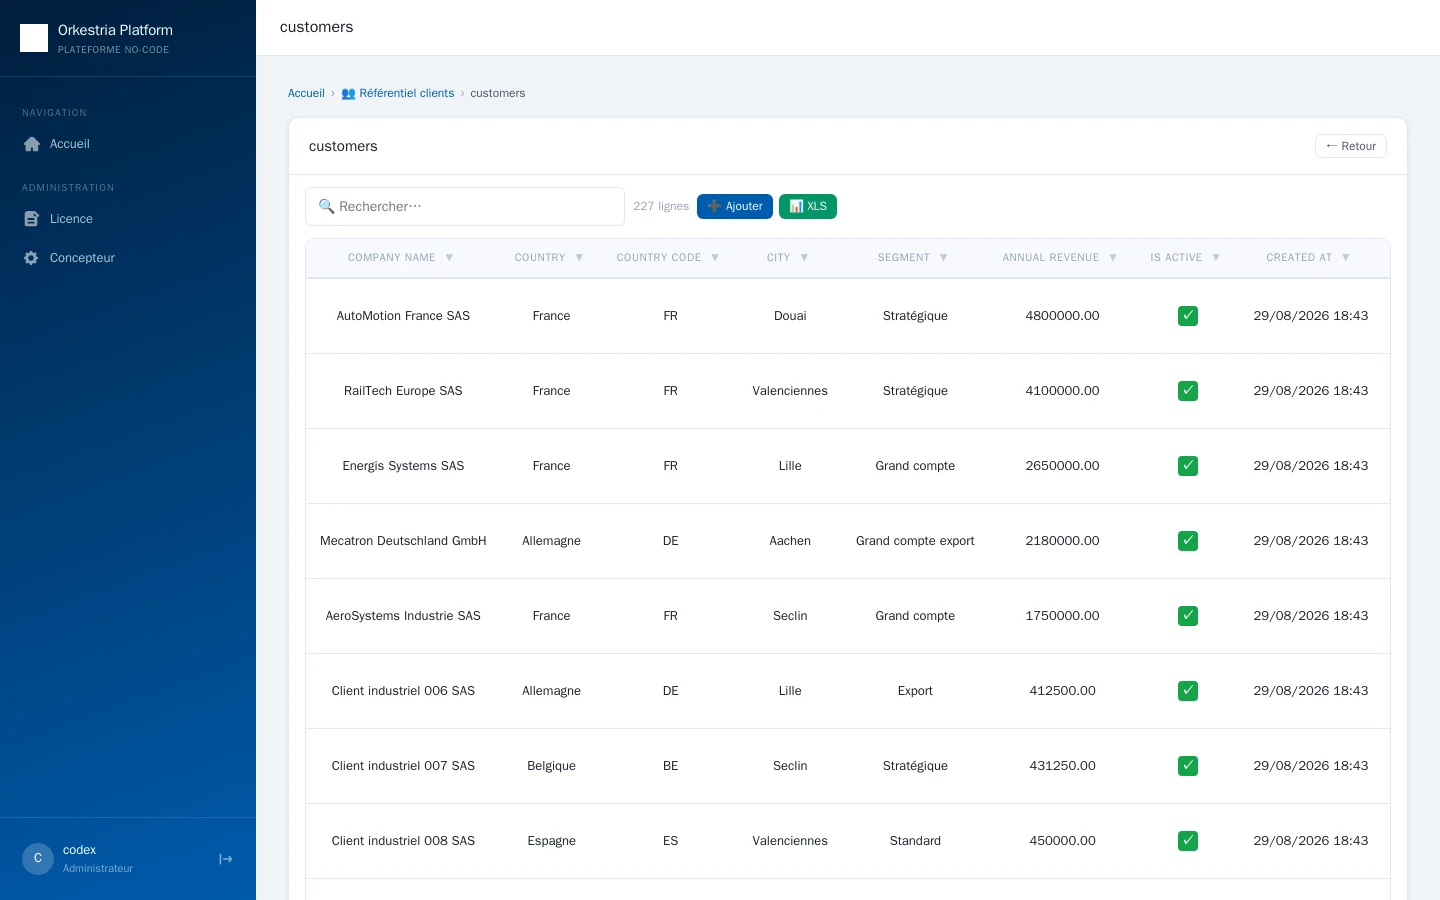
Task: Open the Country Code column filter arrow
Action: coord(715,258)
